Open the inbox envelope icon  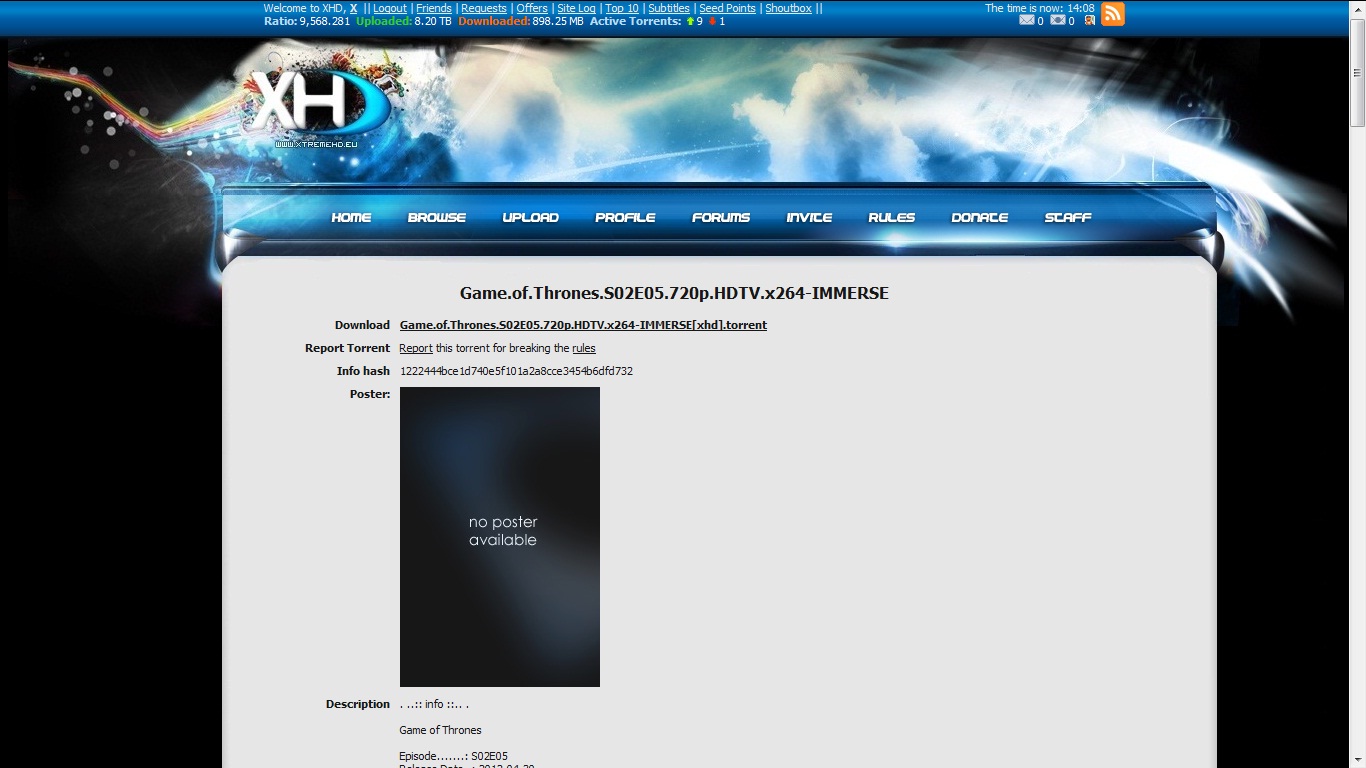1026,20
